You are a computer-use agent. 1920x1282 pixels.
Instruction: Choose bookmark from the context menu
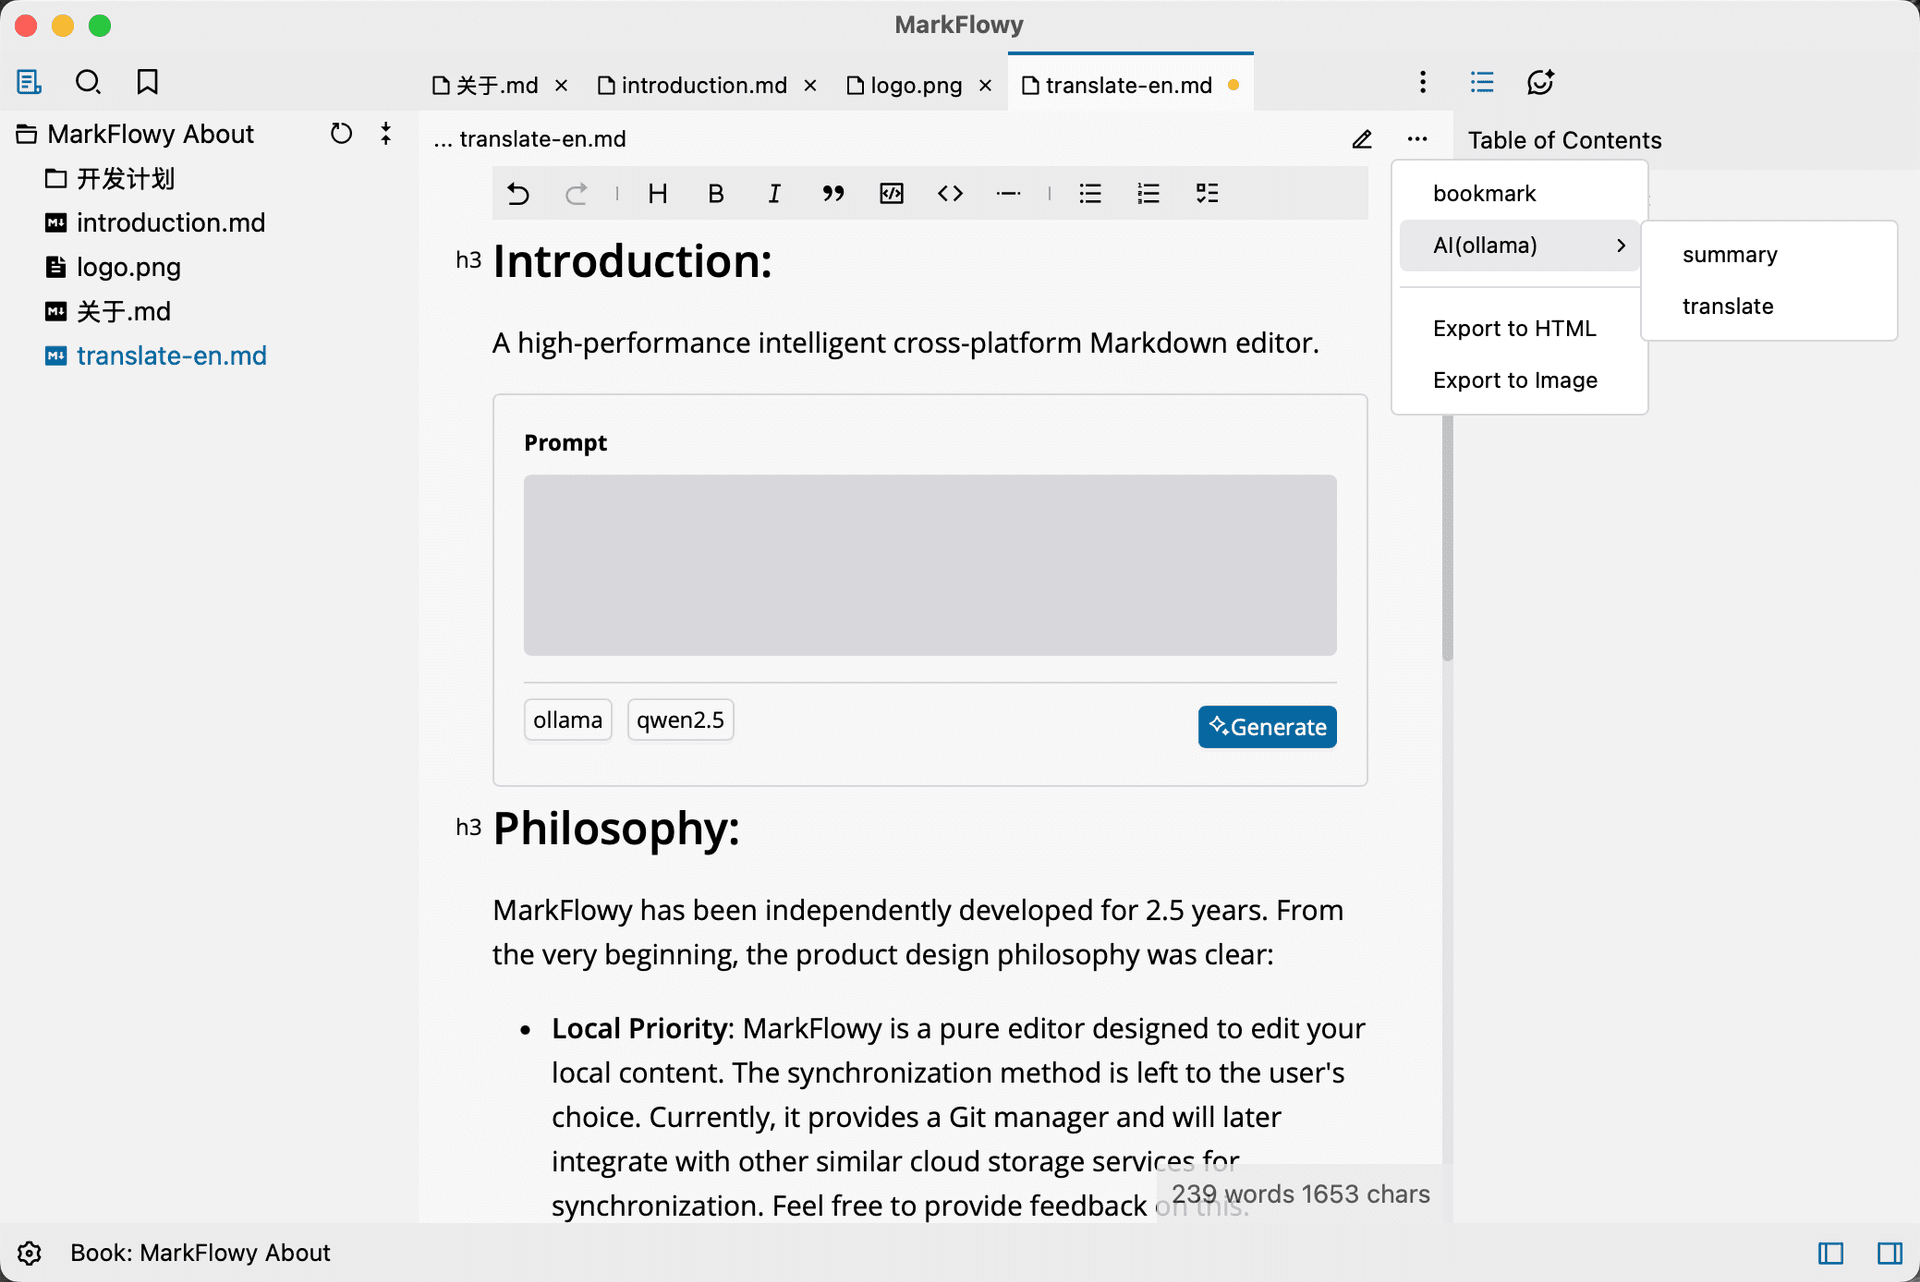(x=1519, y=194)
